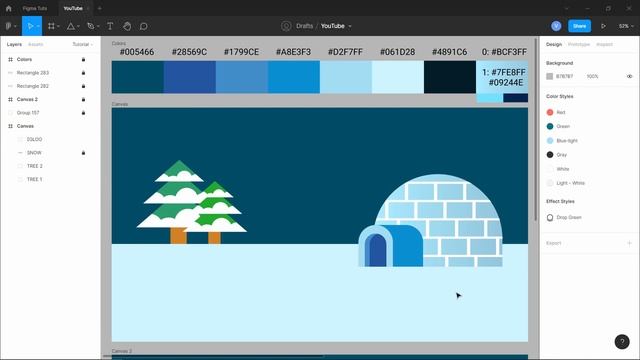Click the Drafts breadcrumb link
Viewport: 640px width, 360px height.
304,26
